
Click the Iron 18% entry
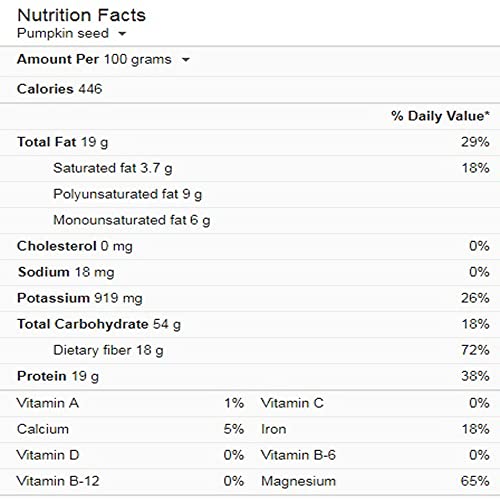375,429
